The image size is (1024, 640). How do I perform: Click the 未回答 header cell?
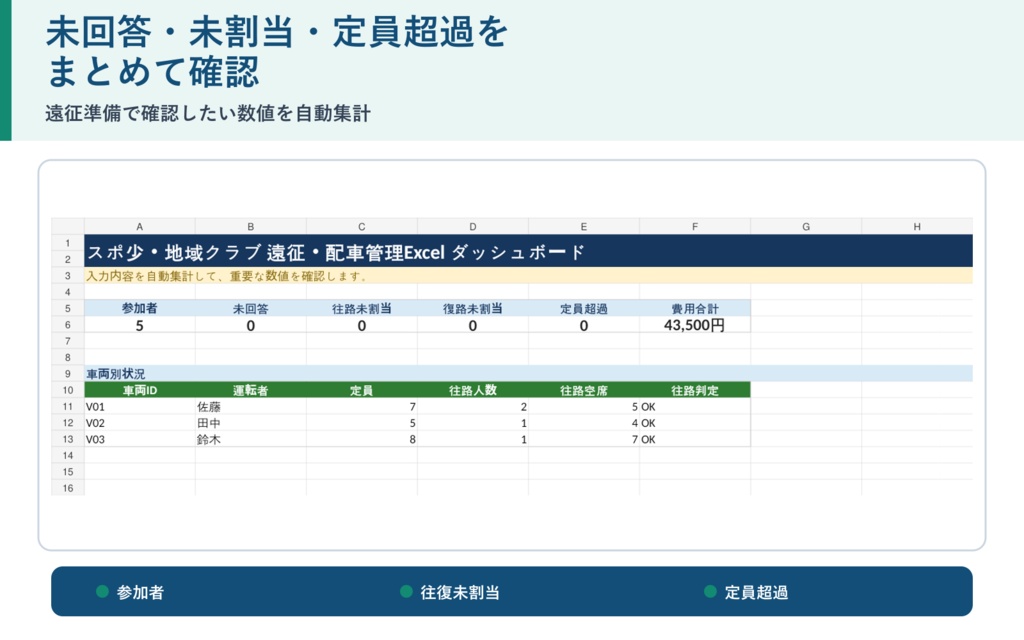[251, 308]
